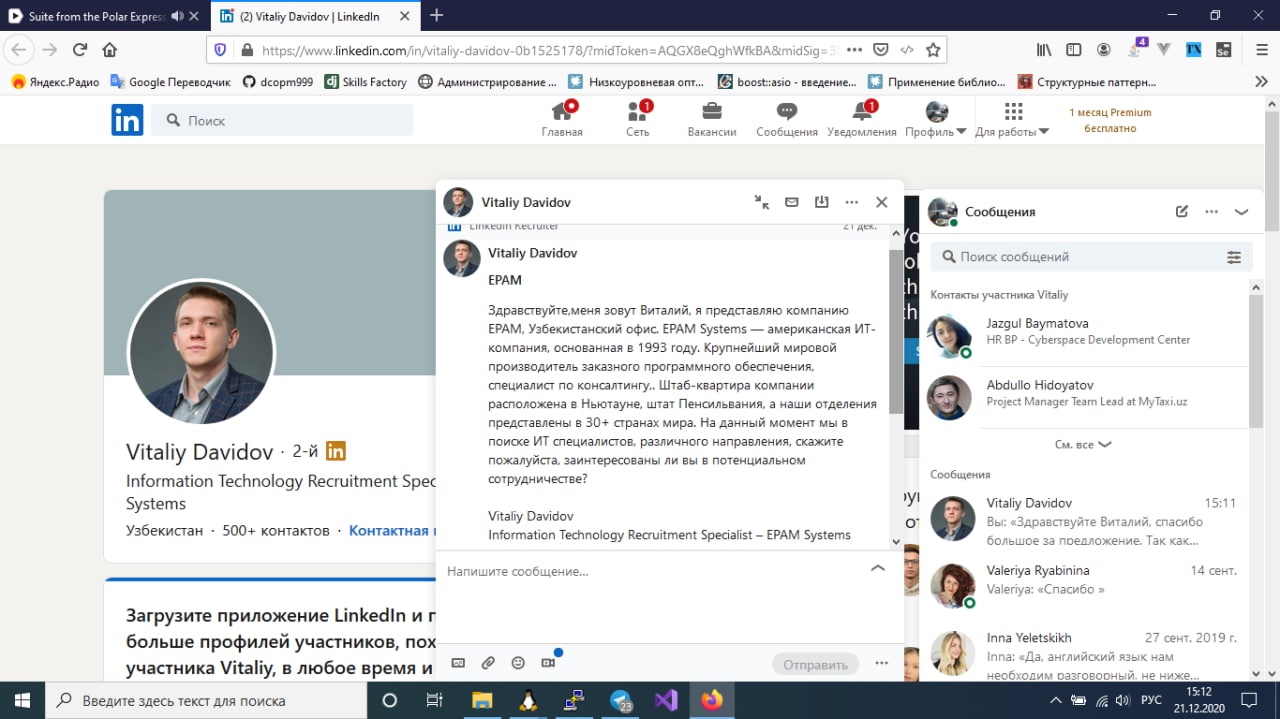
Task: Open the Google Переводчик bookmark
Action: click(x=171, y=82)
